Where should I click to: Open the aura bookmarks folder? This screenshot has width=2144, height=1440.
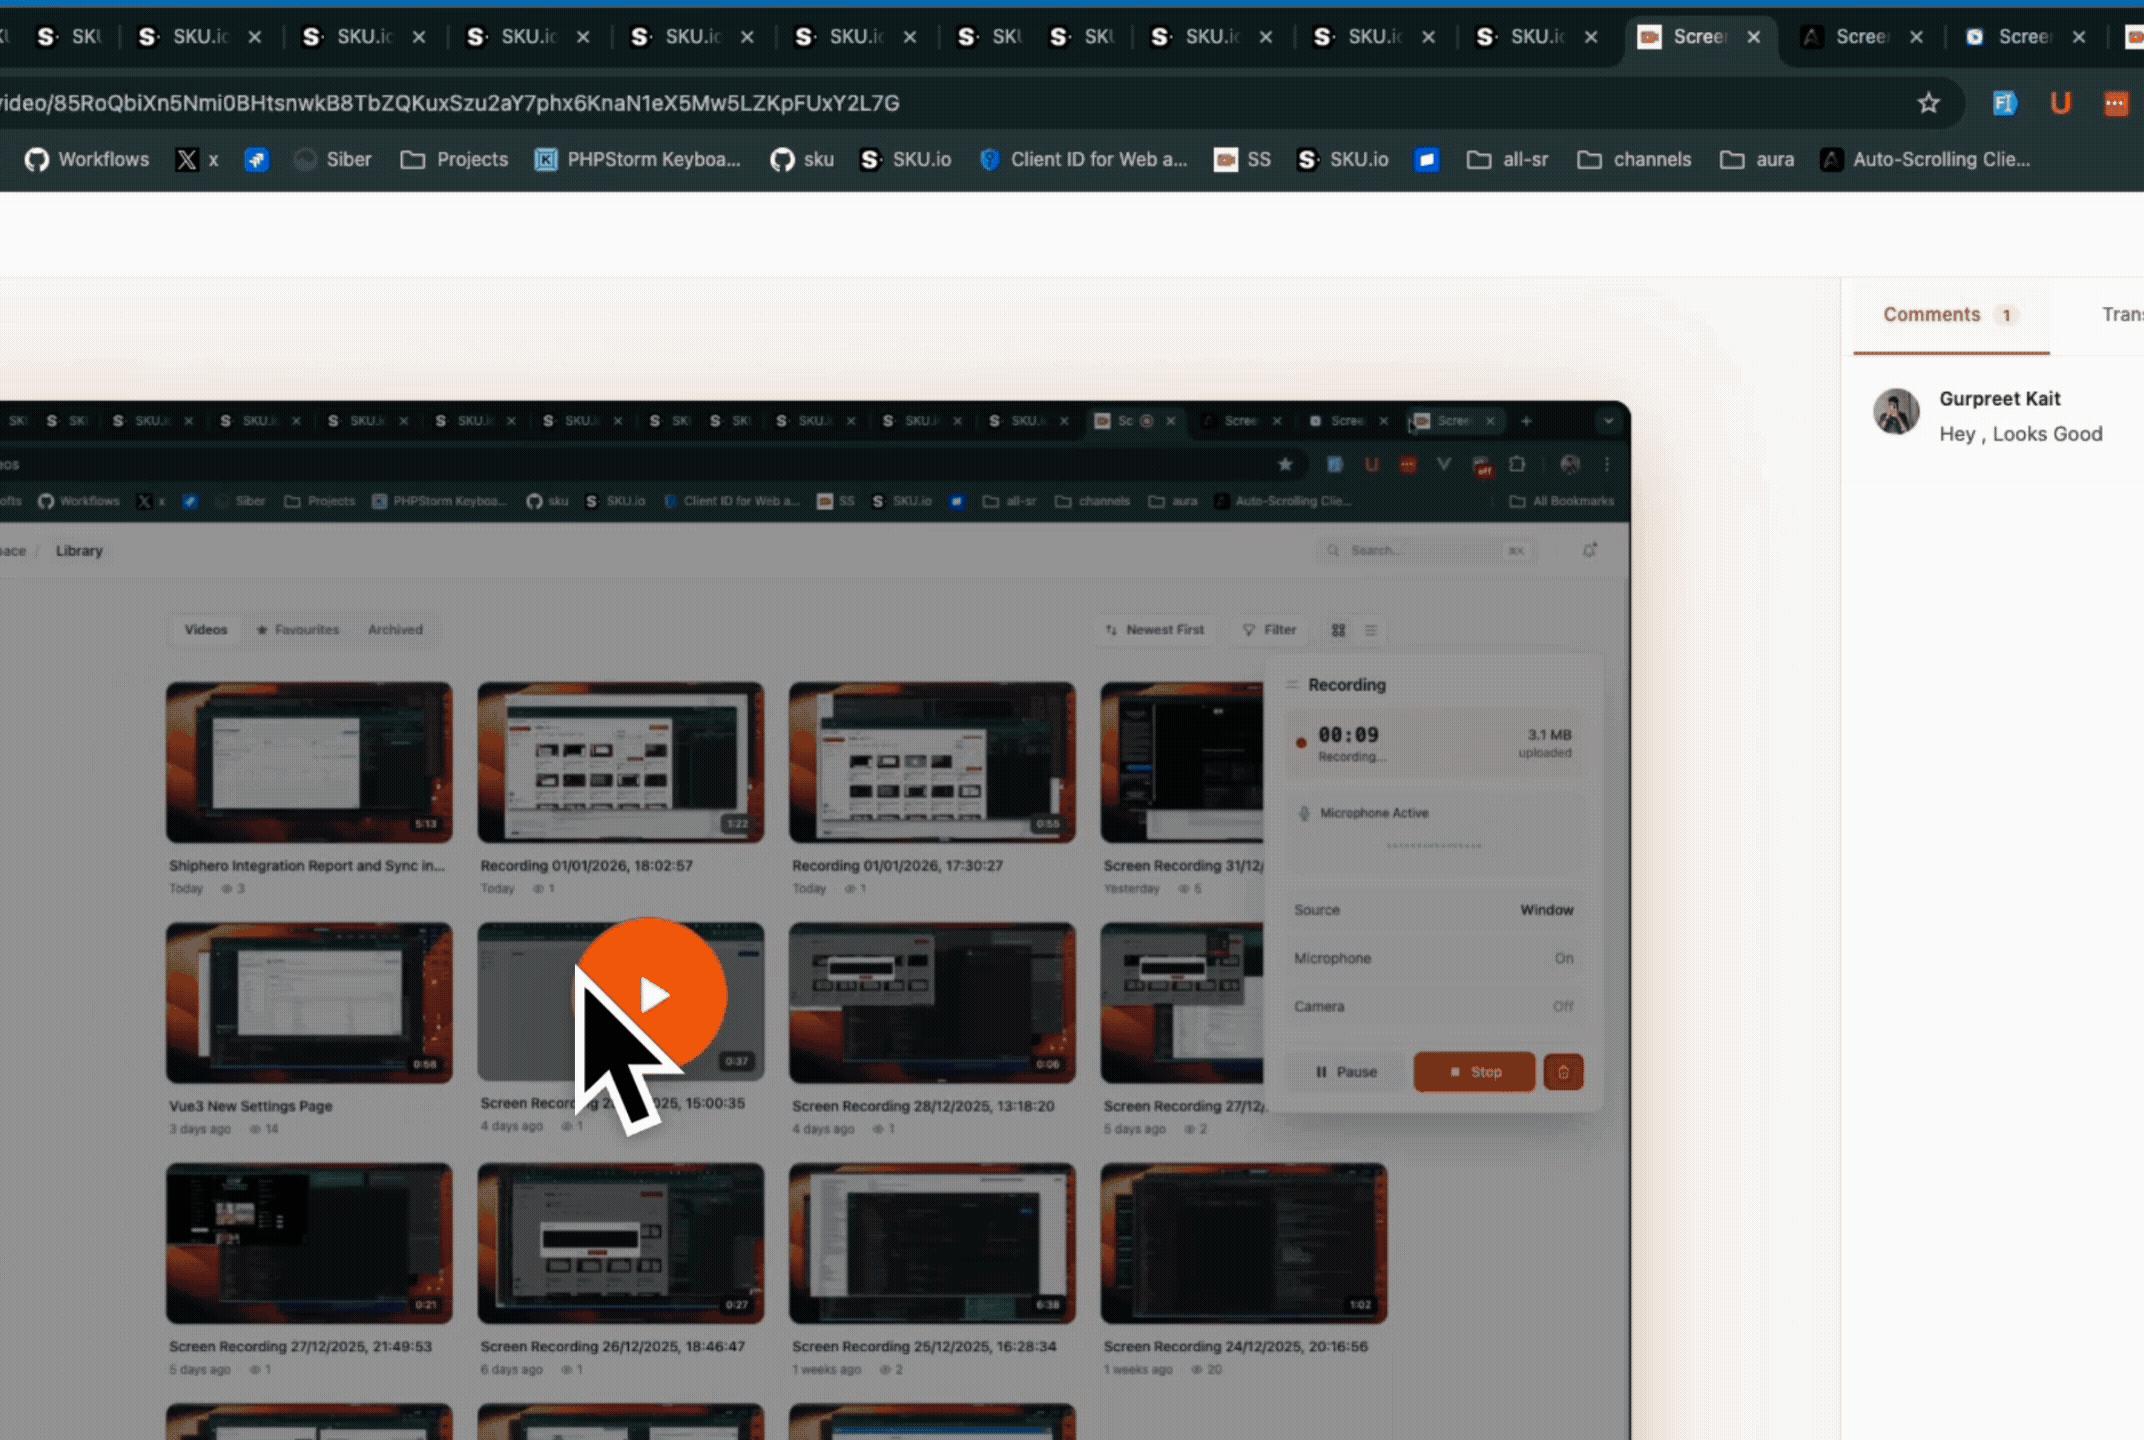coord(1757,160)
